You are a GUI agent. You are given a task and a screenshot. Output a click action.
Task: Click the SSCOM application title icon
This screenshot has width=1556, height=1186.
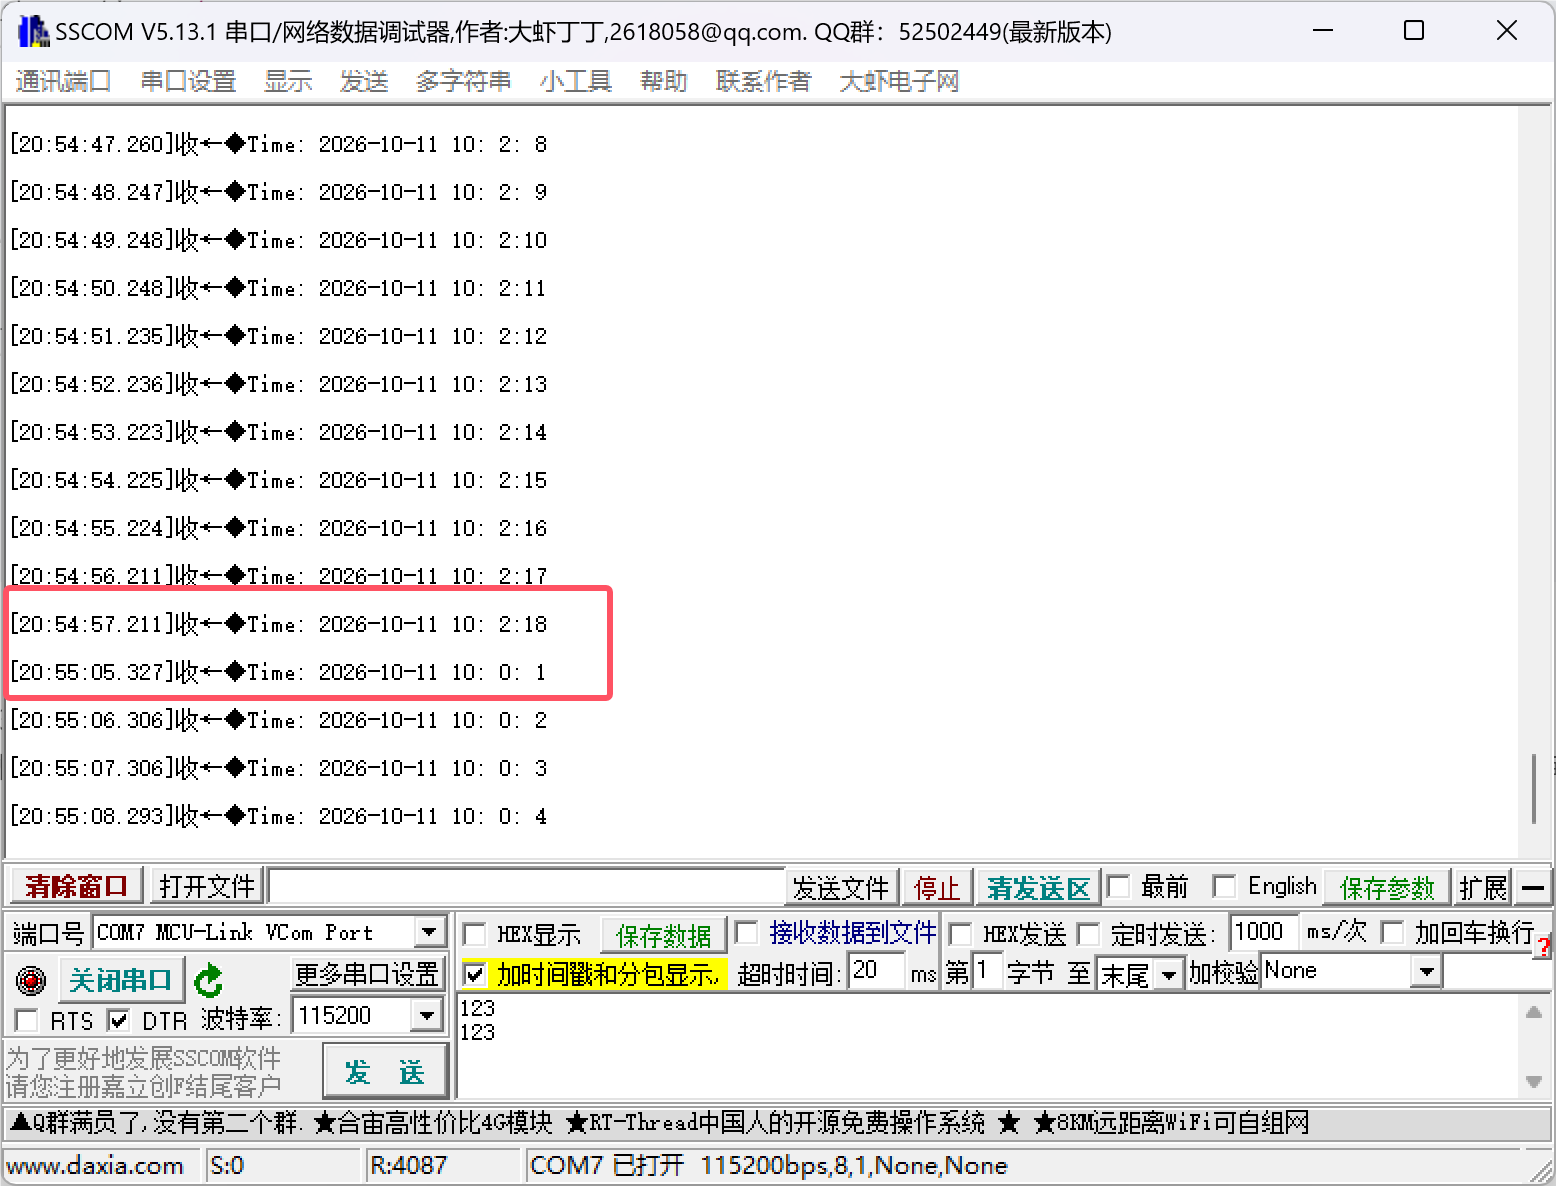click(33, 31)
